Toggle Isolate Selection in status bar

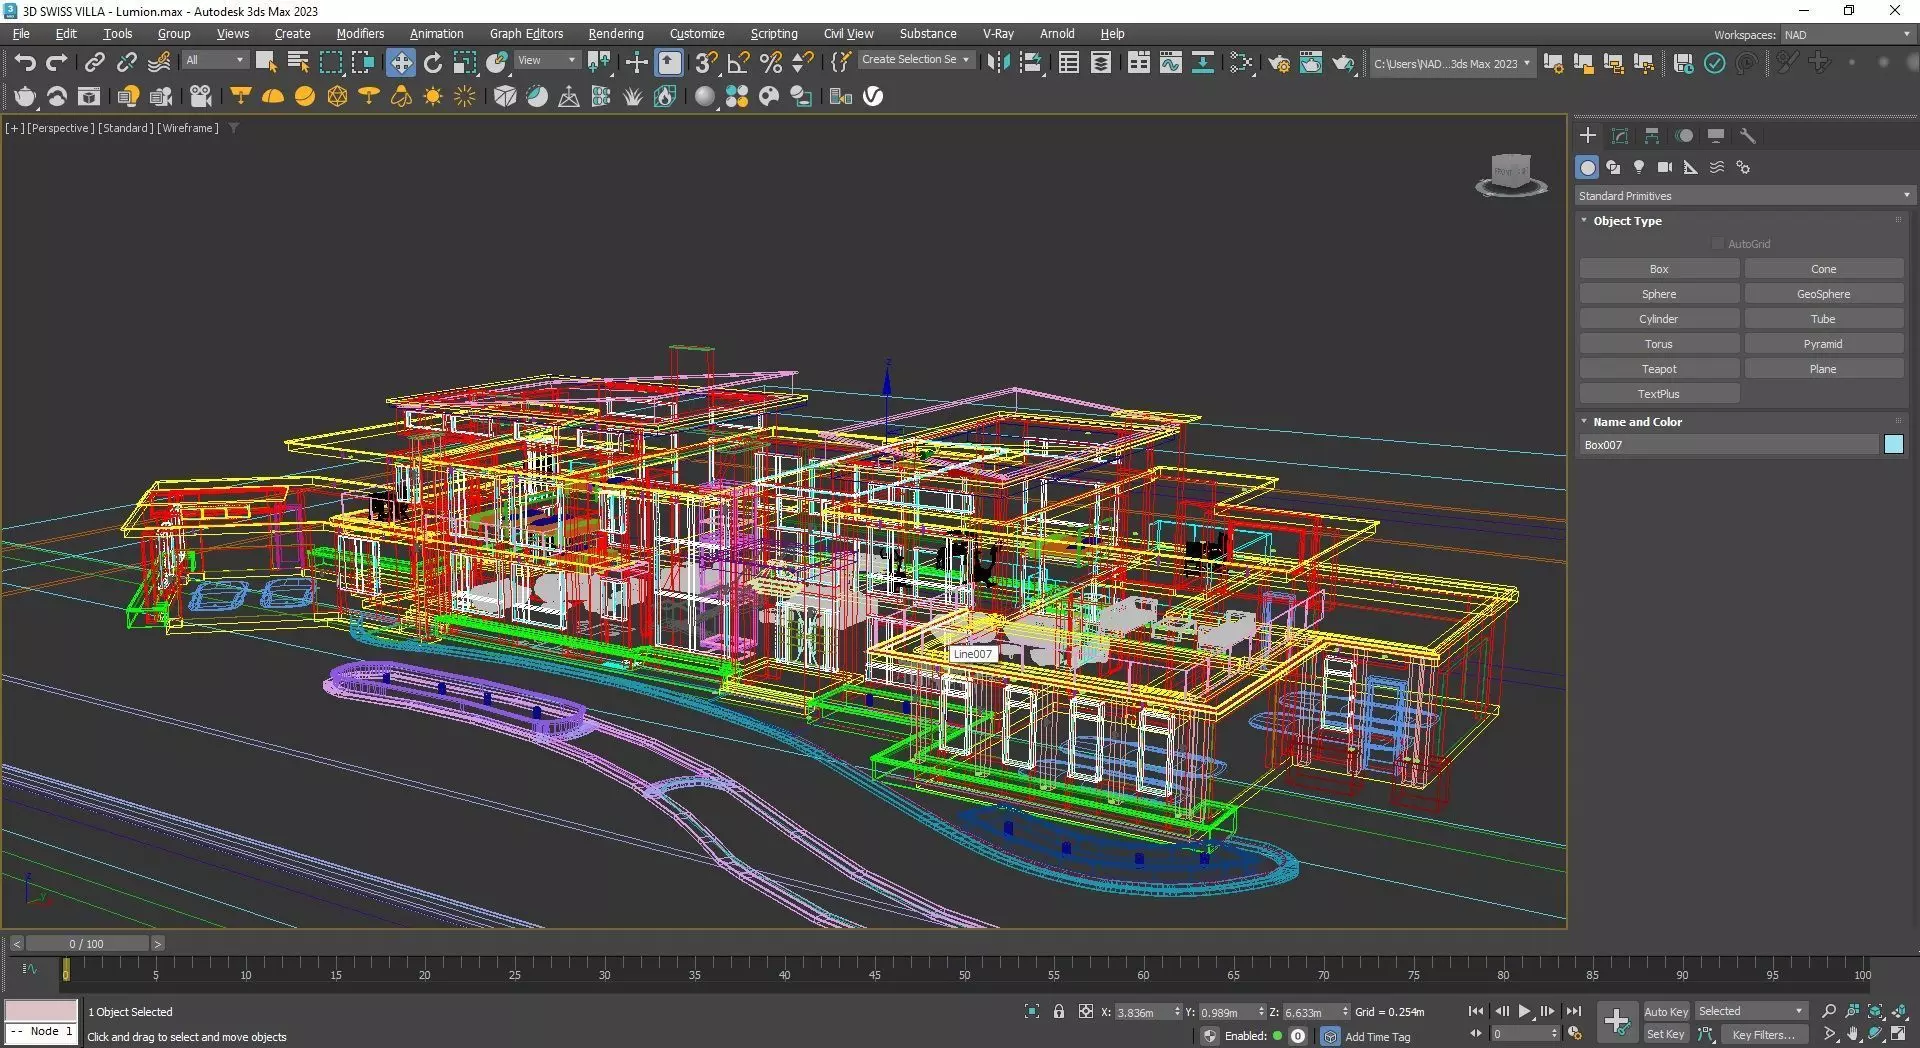[x=1032, y=1012]
